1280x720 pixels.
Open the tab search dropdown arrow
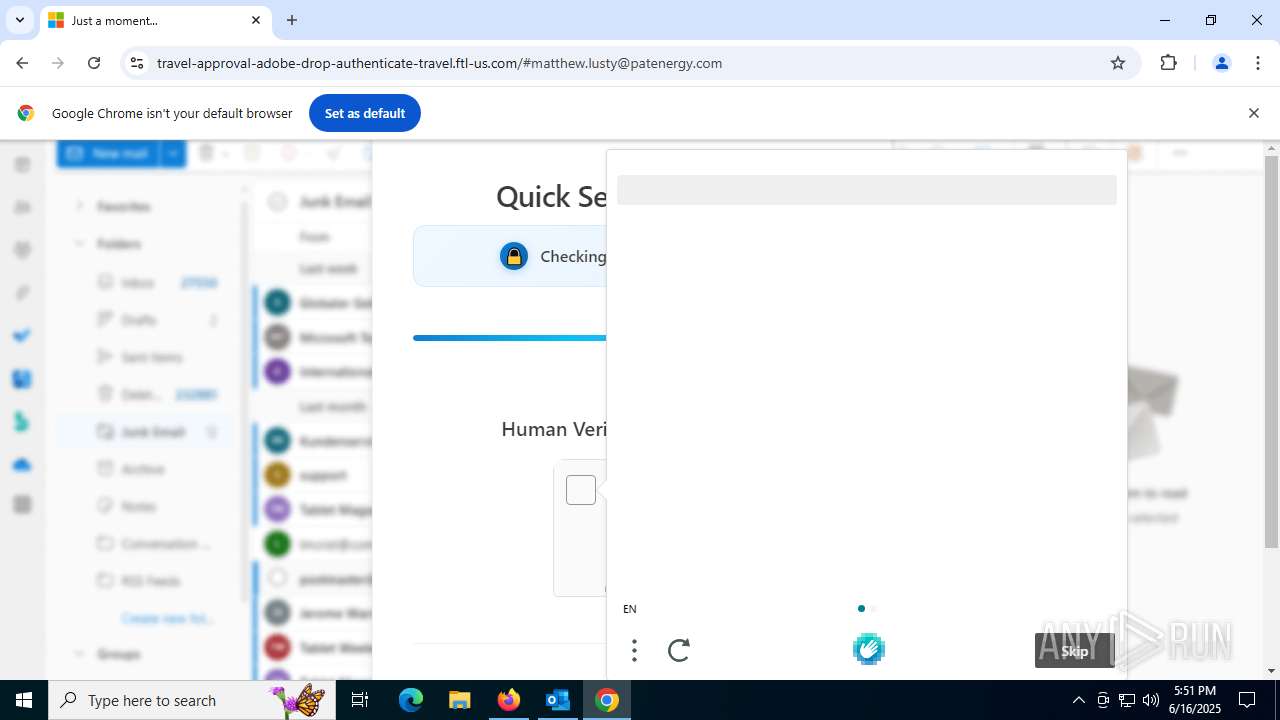pos(20,20)
